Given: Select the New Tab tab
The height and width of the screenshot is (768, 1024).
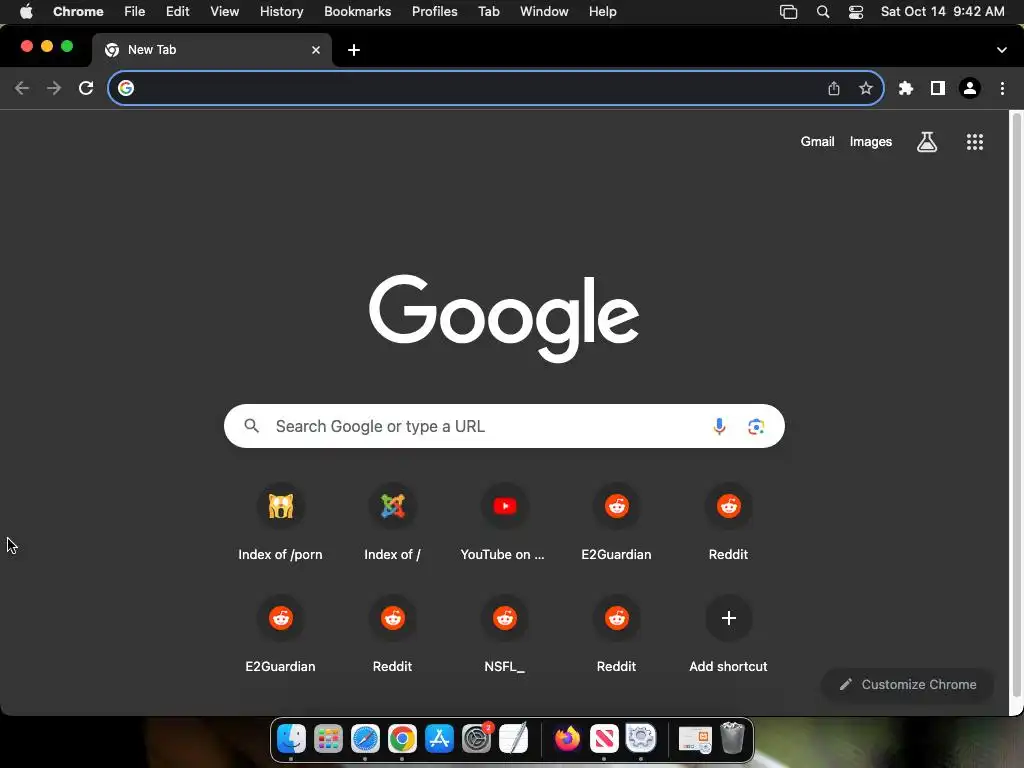Looking at the screenshot, I should click(x=212, y=50).
